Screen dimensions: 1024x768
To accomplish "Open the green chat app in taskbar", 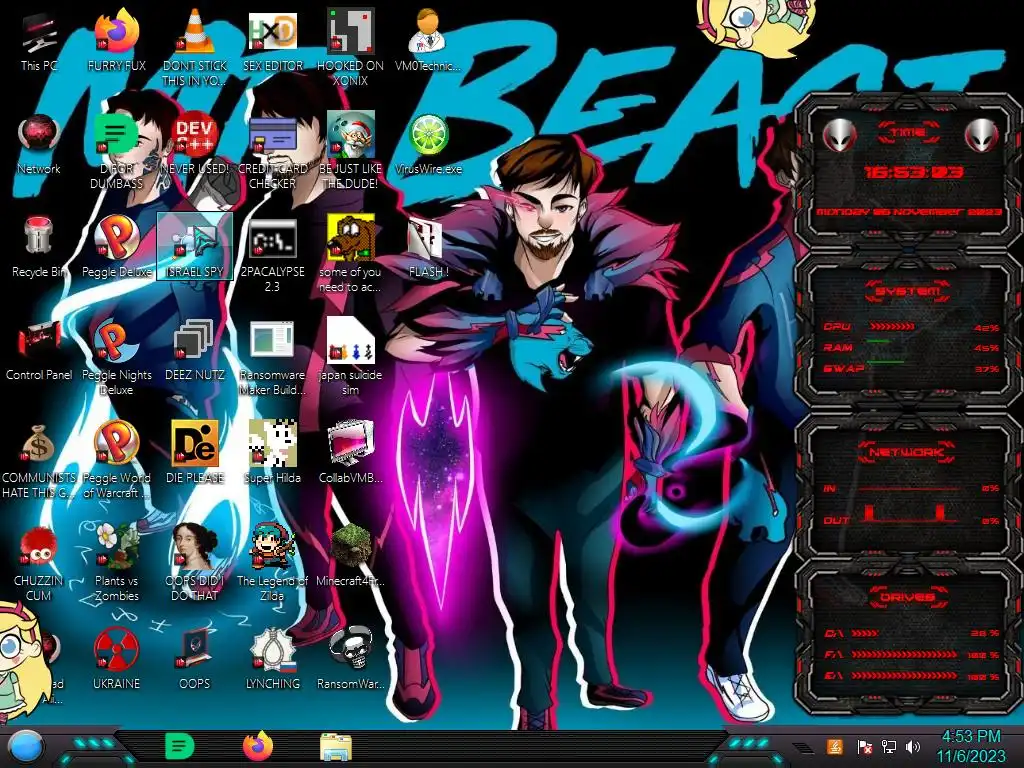I will (x=180, y=746).
